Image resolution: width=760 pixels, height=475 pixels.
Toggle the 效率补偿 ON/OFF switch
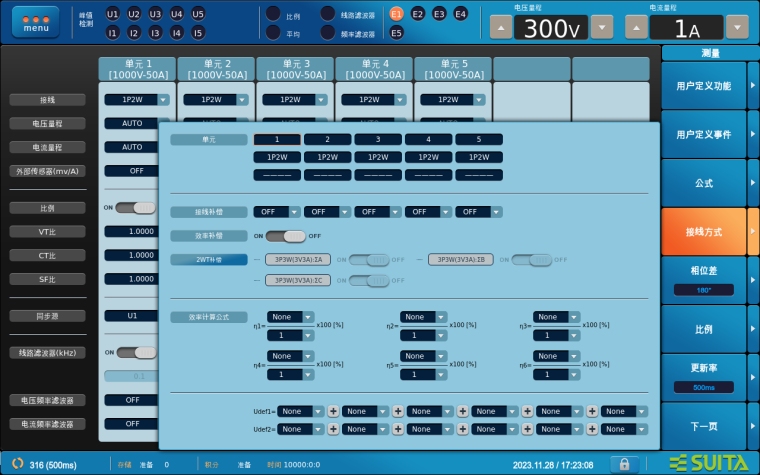coord(285,236)
